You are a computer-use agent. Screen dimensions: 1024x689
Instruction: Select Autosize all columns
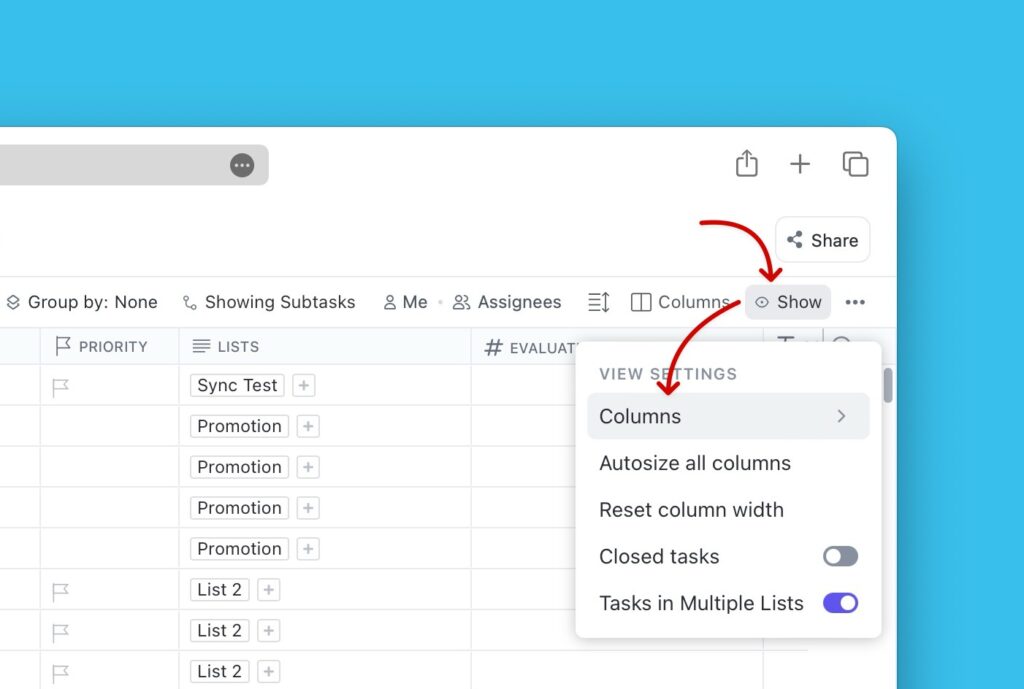coord(695,463)
